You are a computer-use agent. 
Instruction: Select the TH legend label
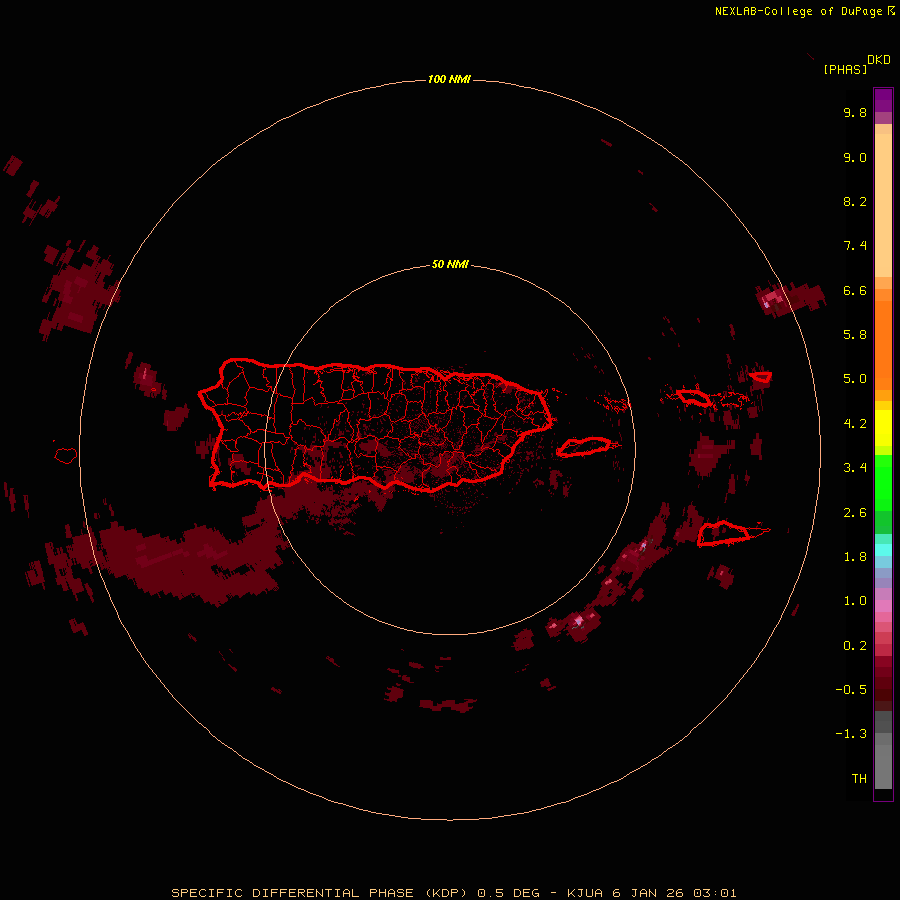[859, 779]
